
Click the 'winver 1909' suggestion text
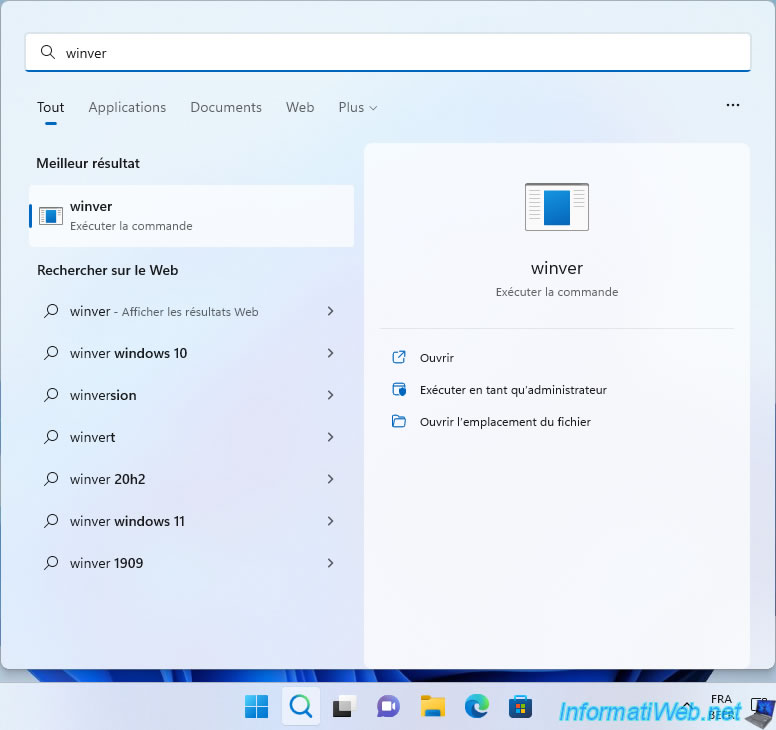[106, 564]
